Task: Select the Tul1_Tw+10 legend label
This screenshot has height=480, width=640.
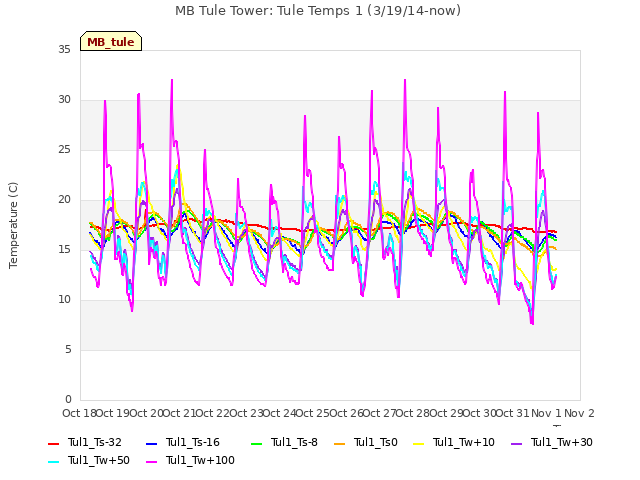Action: [x=464, y=442]
